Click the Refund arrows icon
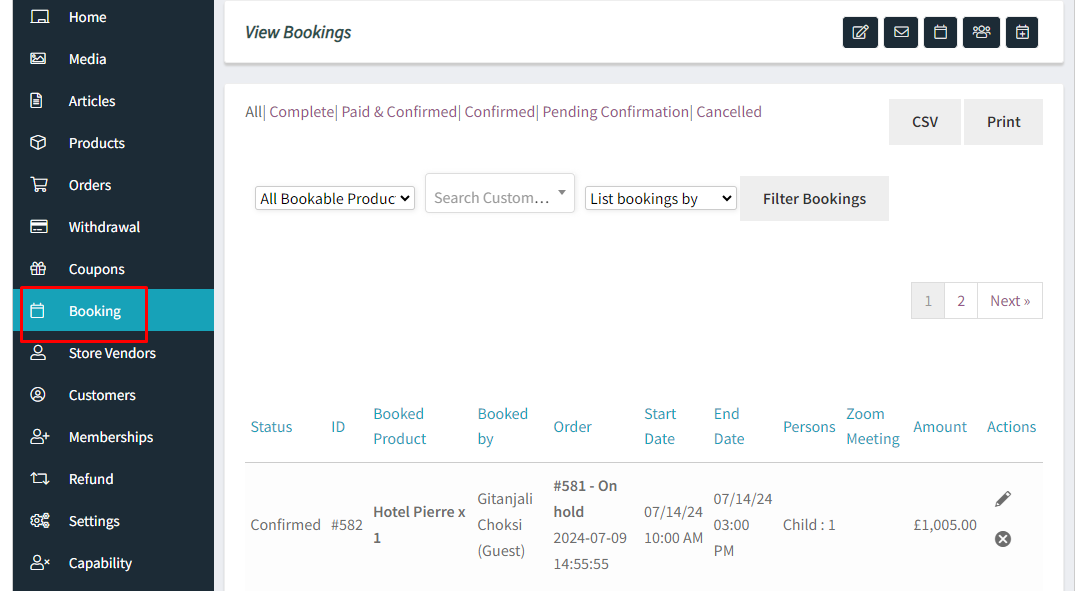The width and height of the screenshot is (1084, 591). click(39, 478)
